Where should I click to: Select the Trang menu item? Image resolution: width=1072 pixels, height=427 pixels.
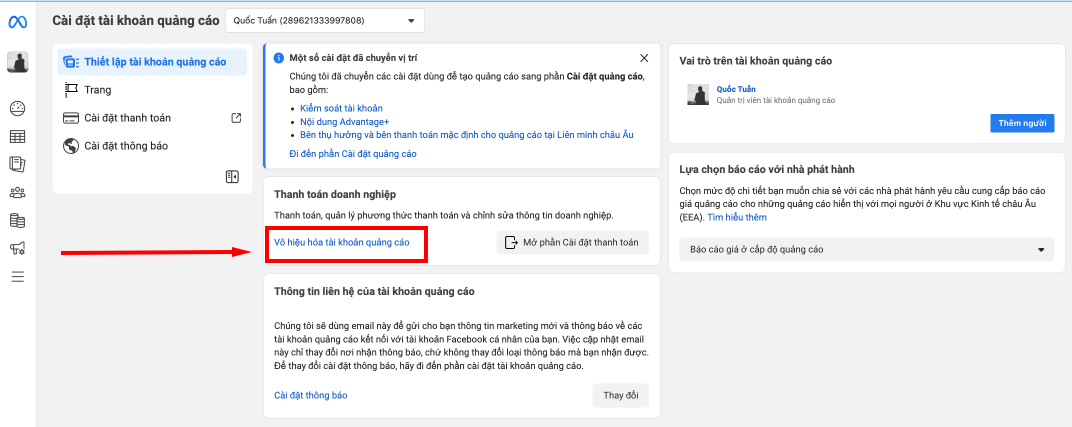(152, 89)
